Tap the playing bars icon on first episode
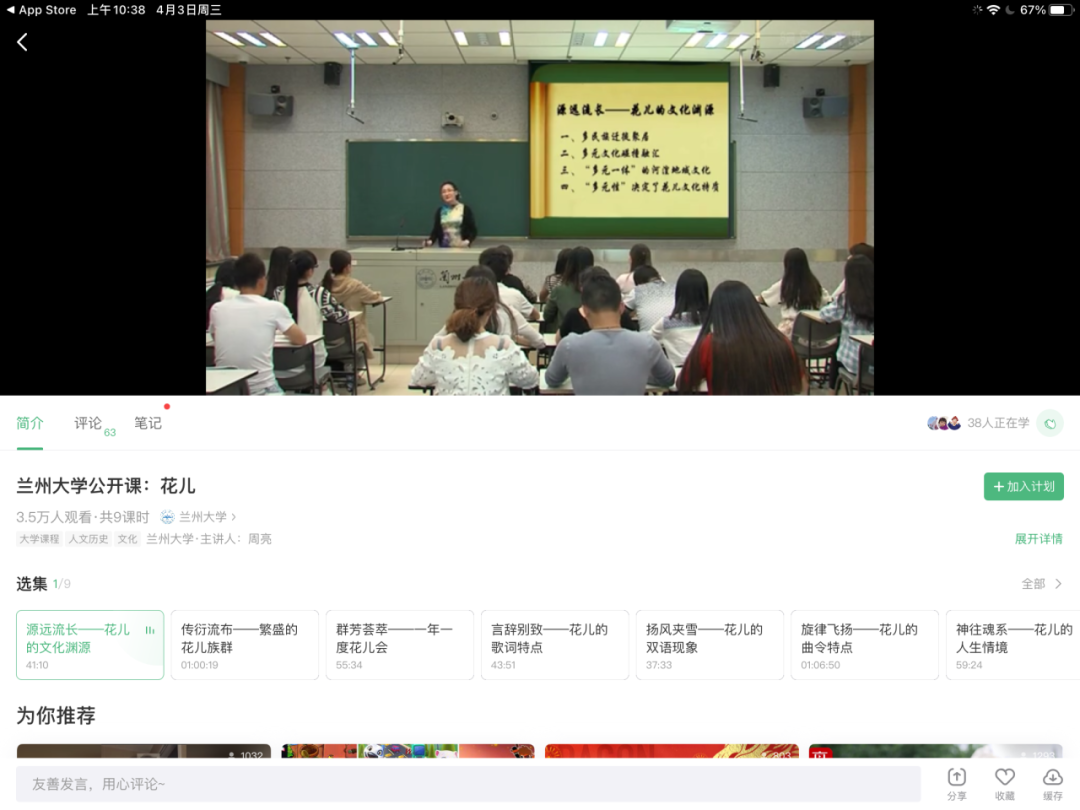Image resolution: width=1080 pixels, height=810 pixels. [x=149, y=630]
